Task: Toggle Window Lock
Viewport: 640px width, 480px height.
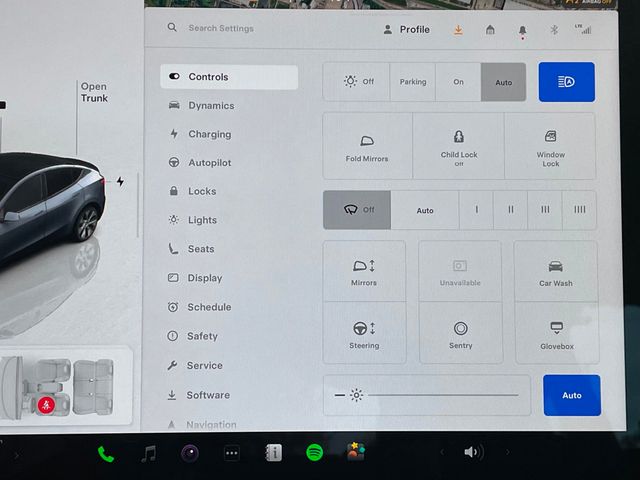Action: 550,146
